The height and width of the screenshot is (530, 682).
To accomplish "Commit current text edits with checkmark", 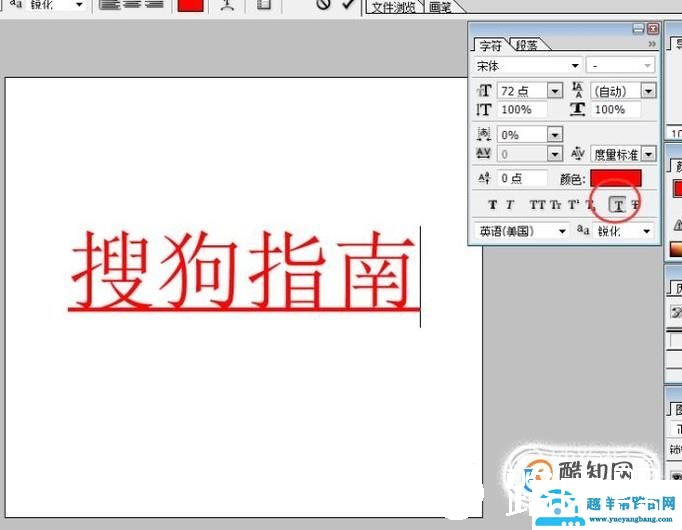I will (348, 4).
